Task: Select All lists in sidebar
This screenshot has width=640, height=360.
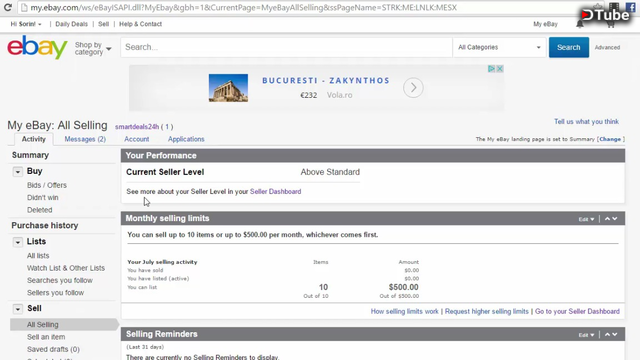Action: (x=38, y=256)
